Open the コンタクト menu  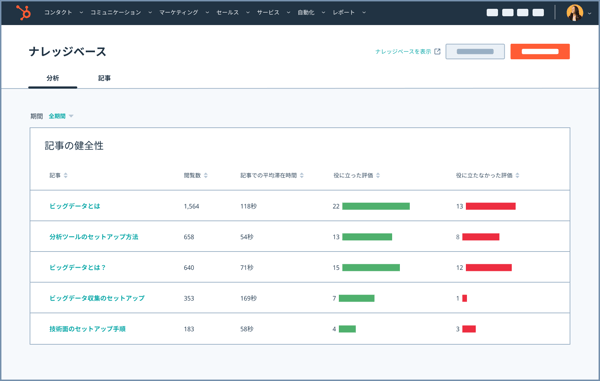pyautogui.click(x=58, y=13)
